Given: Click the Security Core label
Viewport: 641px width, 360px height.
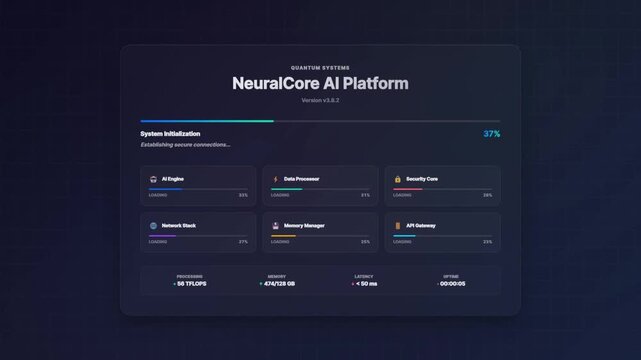Looking at the screenshot, I should click(422, 179).
